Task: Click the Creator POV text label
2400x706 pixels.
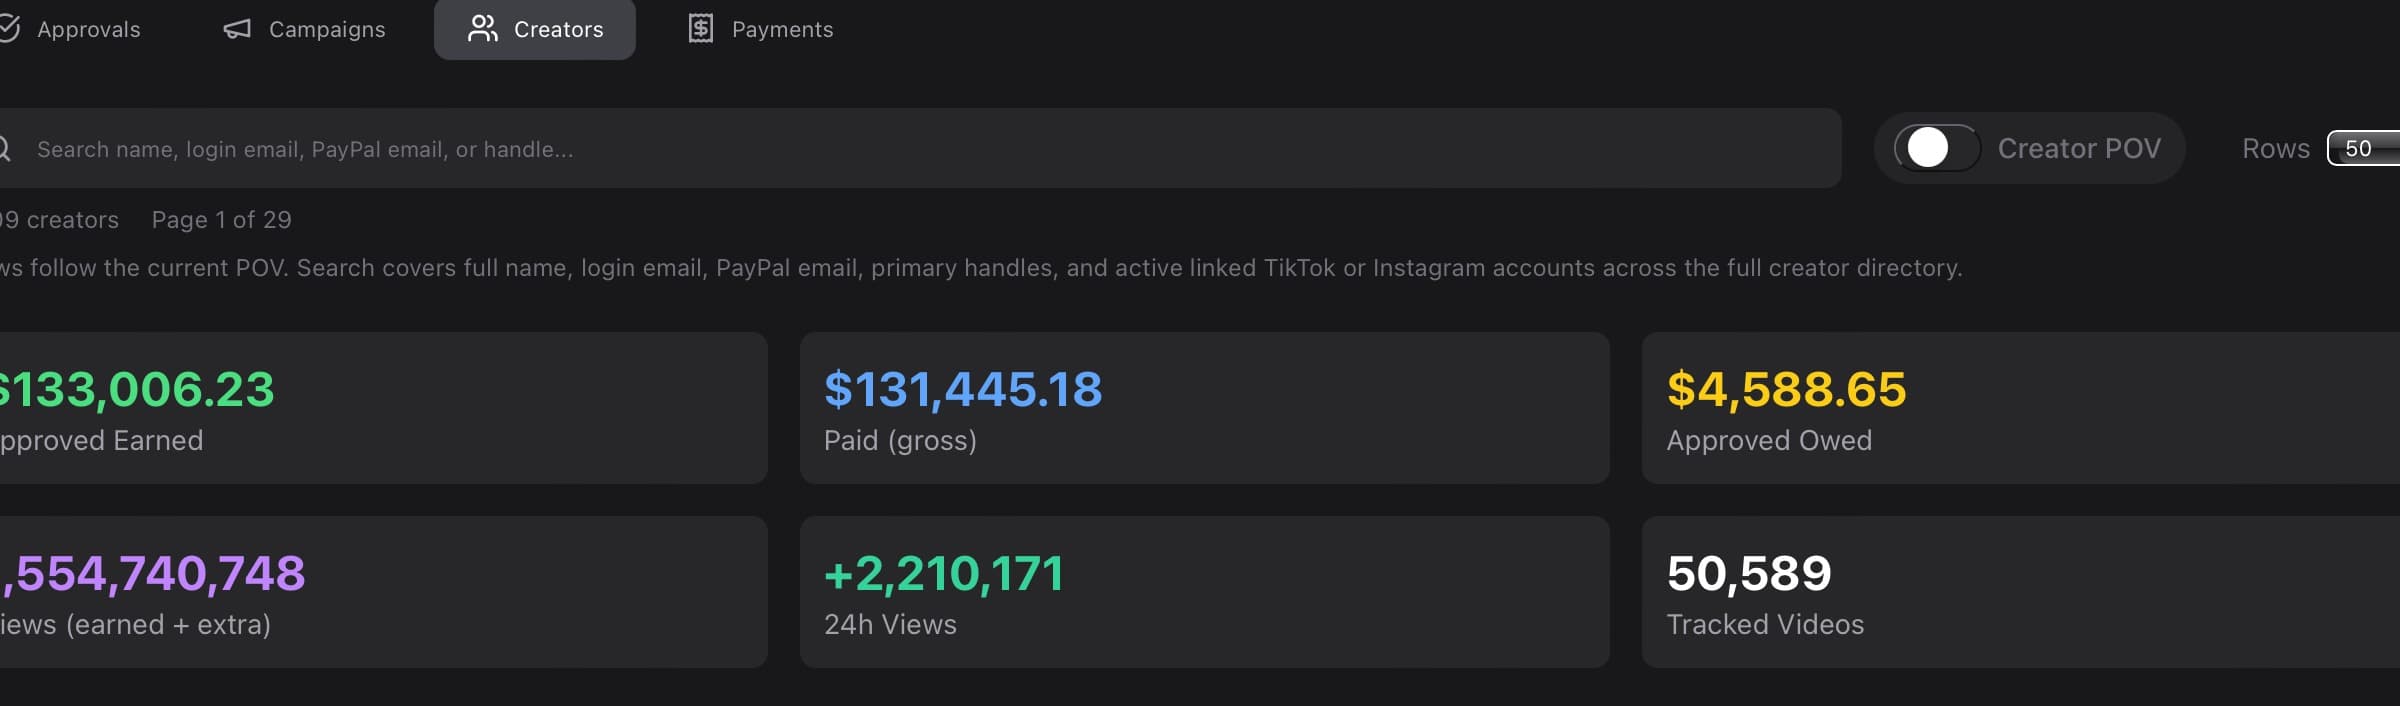Action: pos(2078,149)
